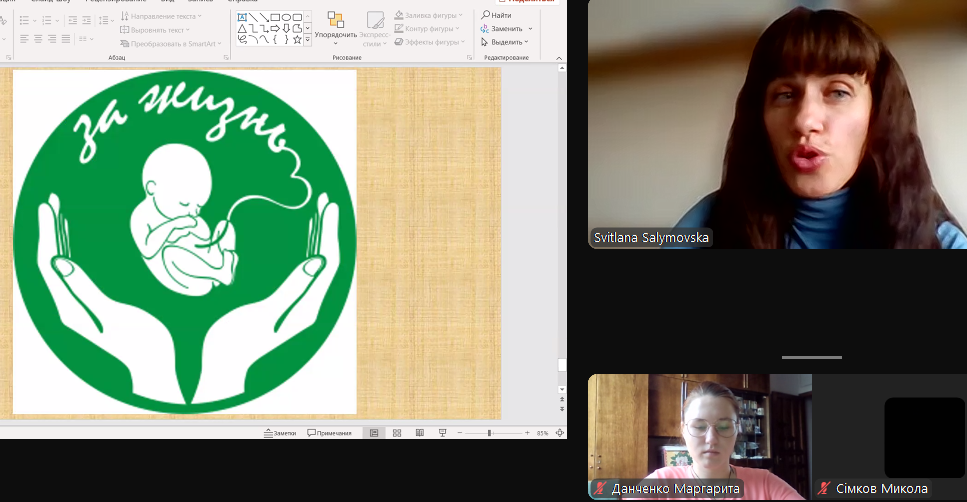Choose the Oval shape
This screenshot has height=502, width=967.
(x=286, y=17)
